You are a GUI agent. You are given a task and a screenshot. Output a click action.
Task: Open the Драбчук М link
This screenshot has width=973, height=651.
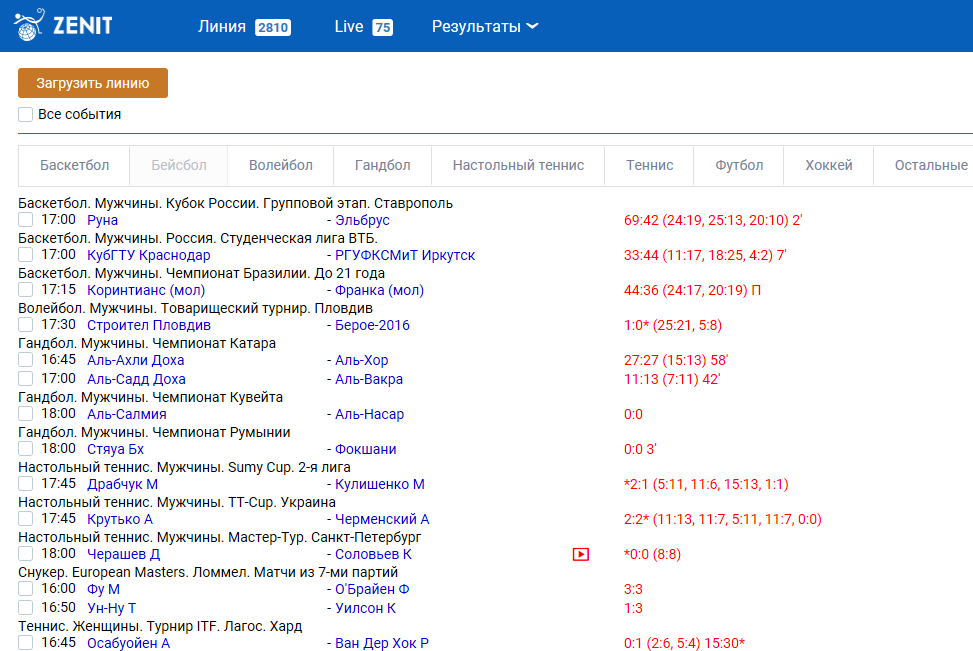[122, 485]
